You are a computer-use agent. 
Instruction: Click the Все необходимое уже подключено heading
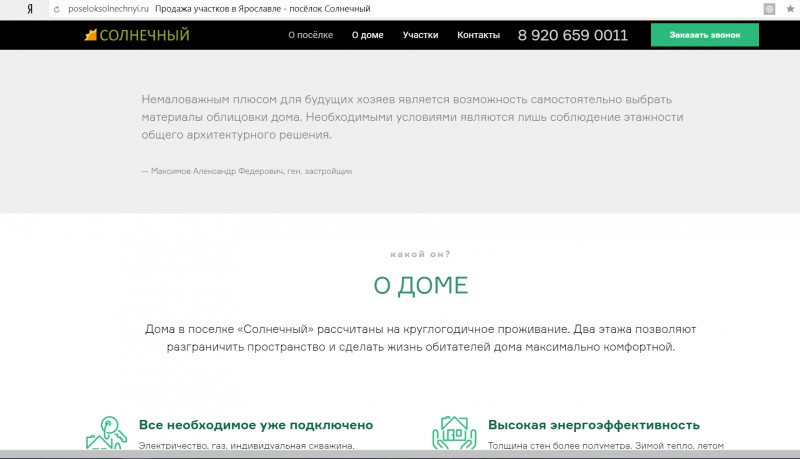[x=256, y=425]
